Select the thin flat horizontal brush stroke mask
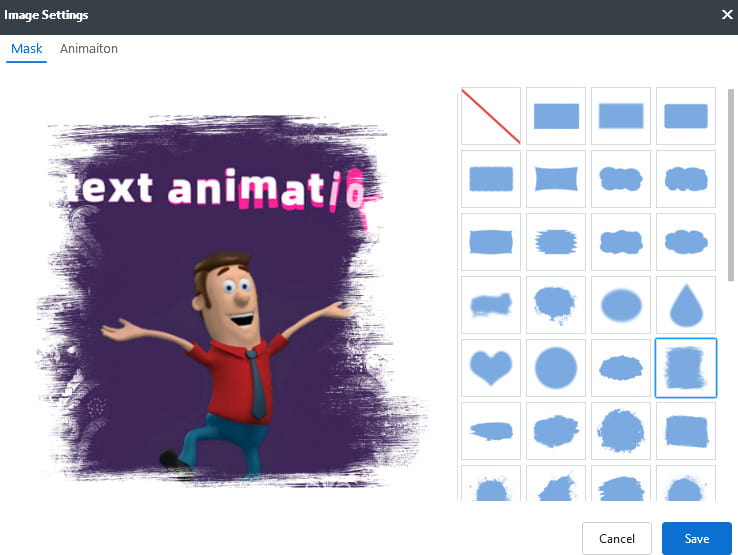738x555 pixels. coord(491,431)
